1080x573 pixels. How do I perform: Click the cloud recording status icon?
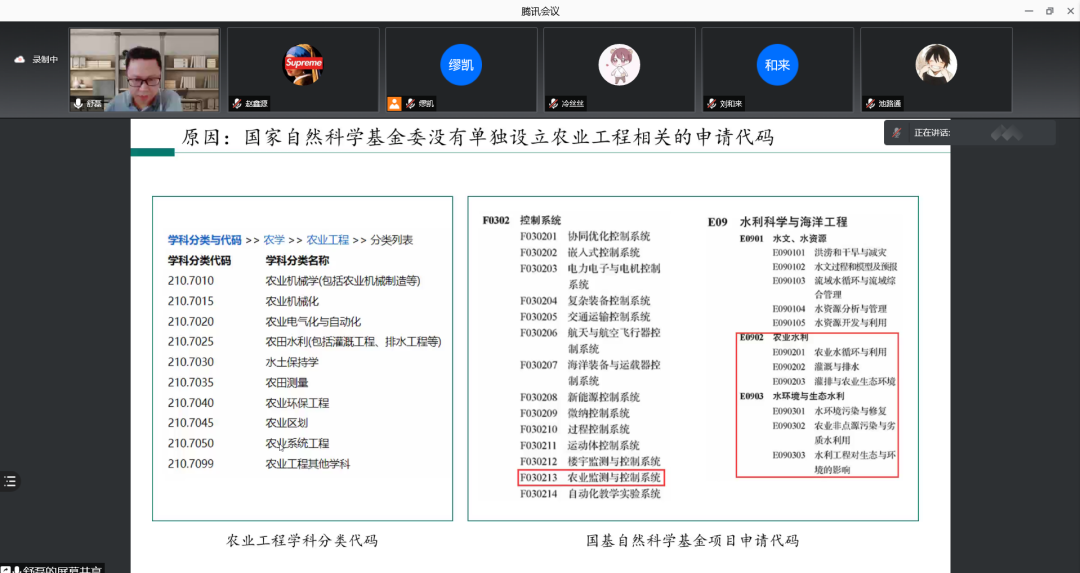[x=19, y=60]
